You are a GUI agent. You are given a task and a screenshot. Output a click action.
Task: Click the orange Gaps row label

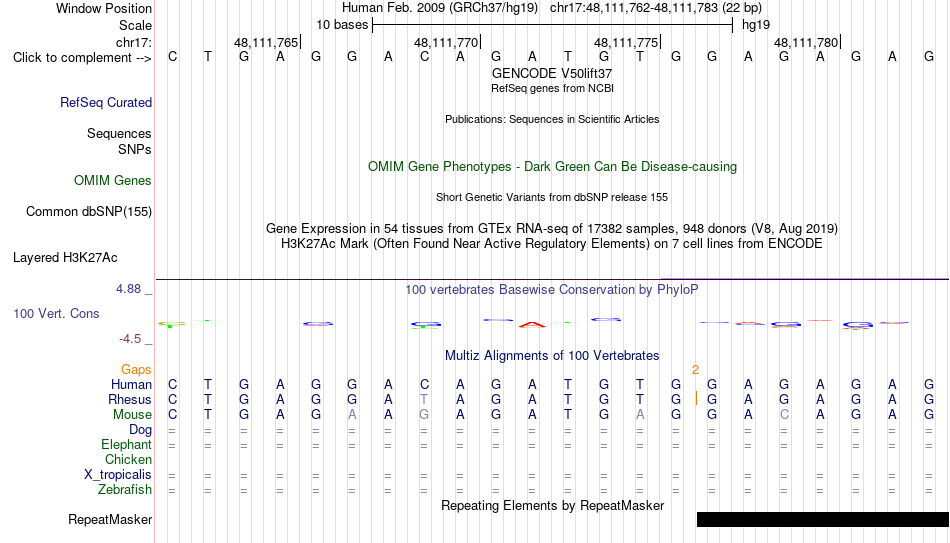136,370
